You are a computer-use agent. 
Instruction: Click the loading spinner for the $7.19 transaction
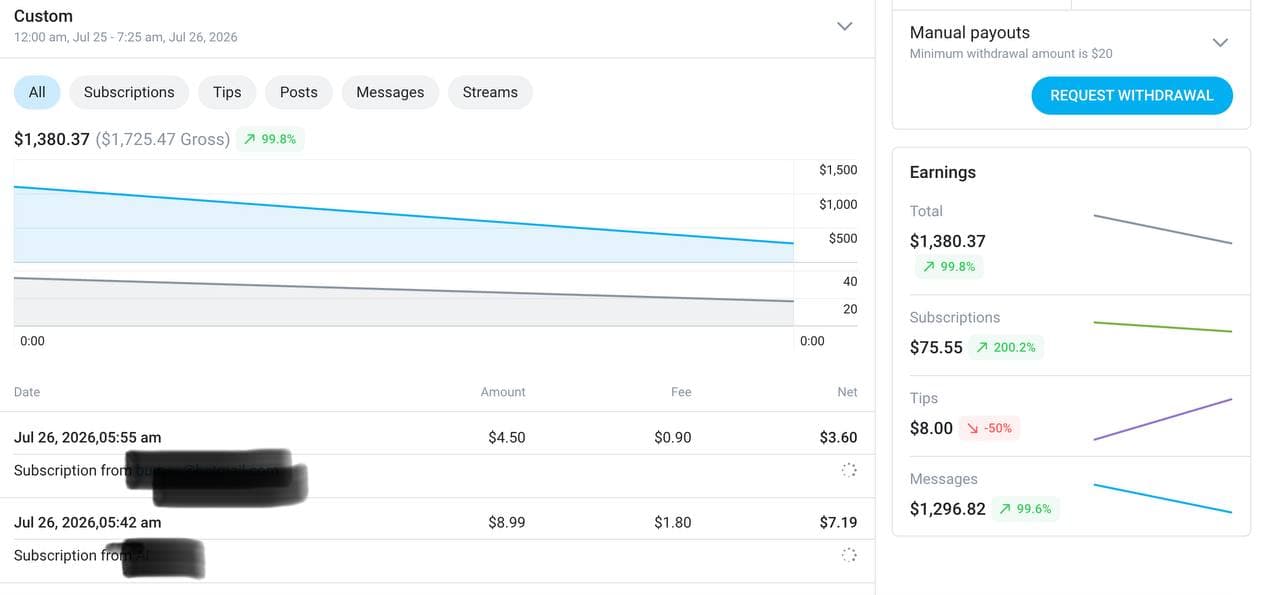[848, 555]
